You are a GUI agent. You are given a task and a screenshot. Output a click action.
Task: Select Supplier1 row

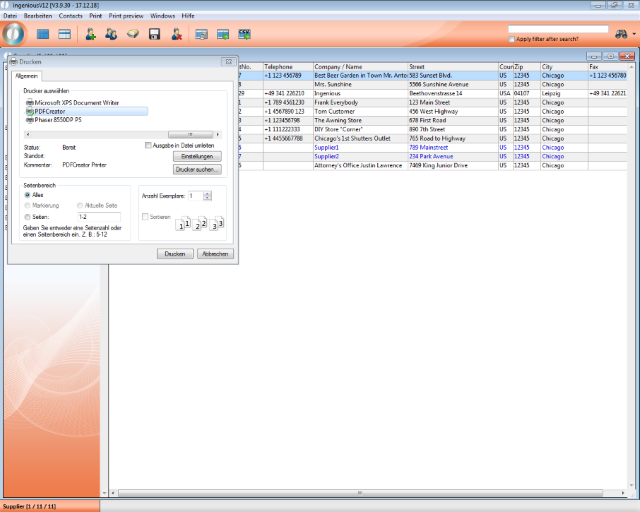[x=433, y=147]
